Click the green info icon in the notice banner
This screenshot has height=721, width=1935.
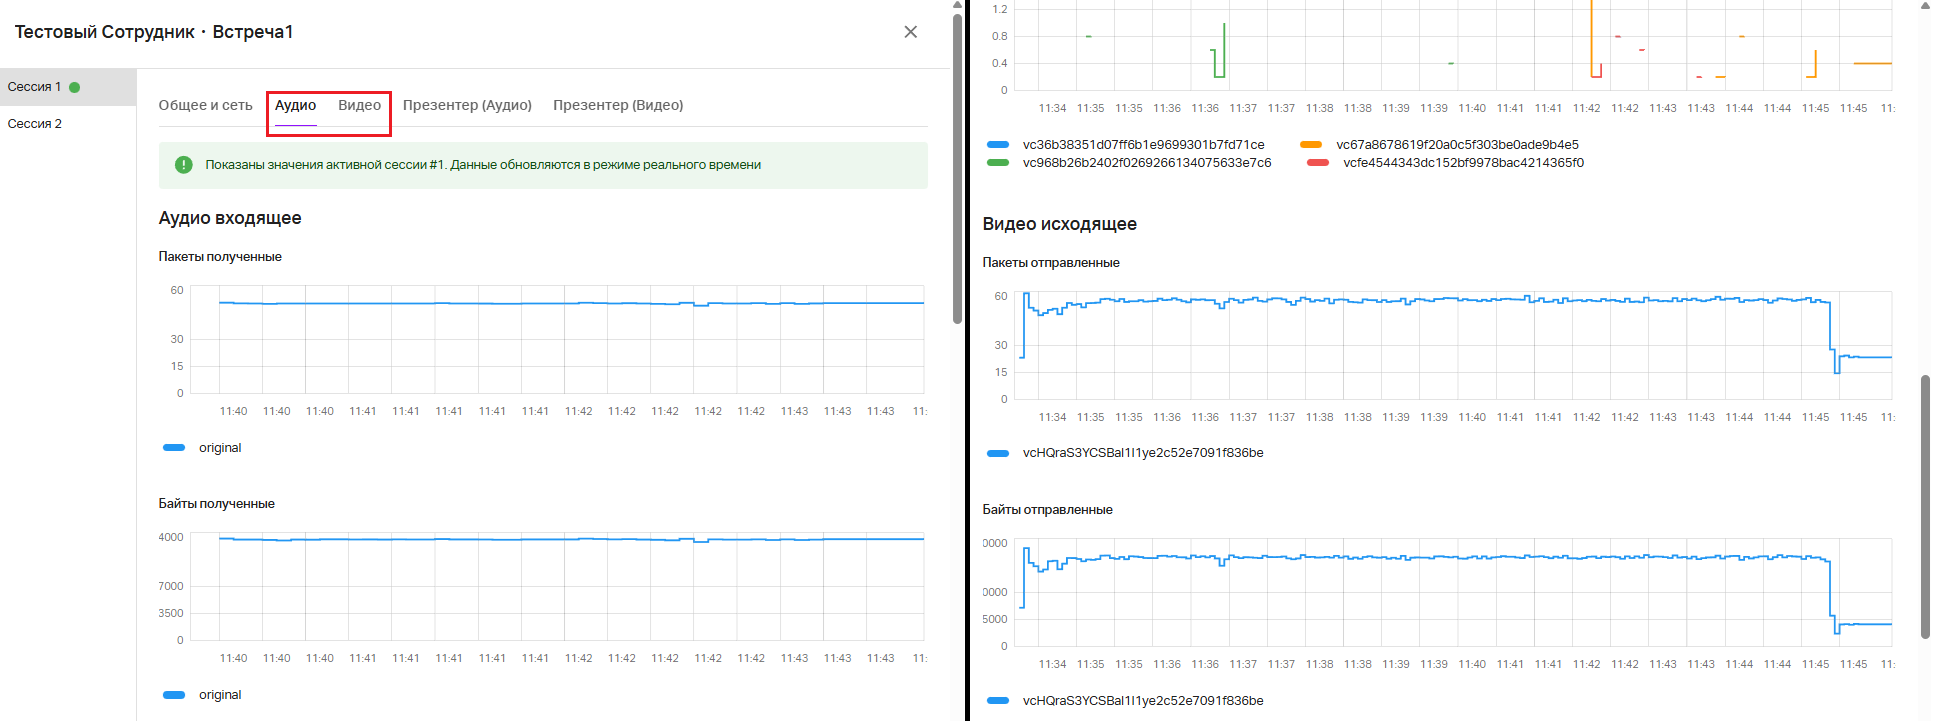184,165
